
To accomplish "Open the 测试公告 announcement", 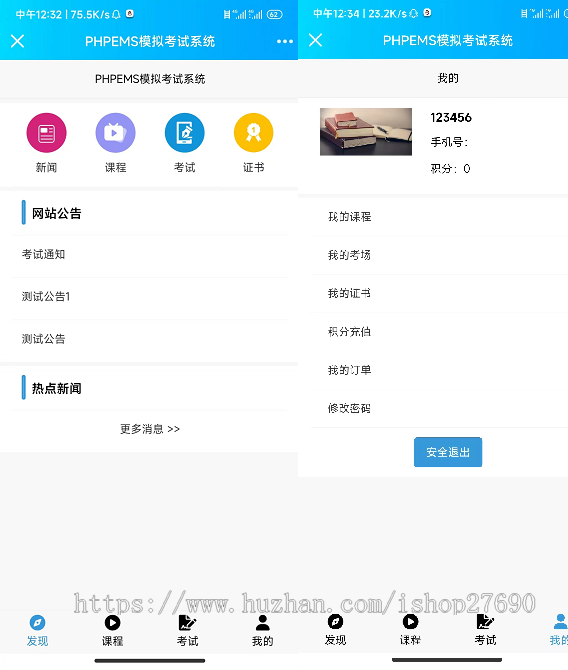I will click(x=150, y=339).
